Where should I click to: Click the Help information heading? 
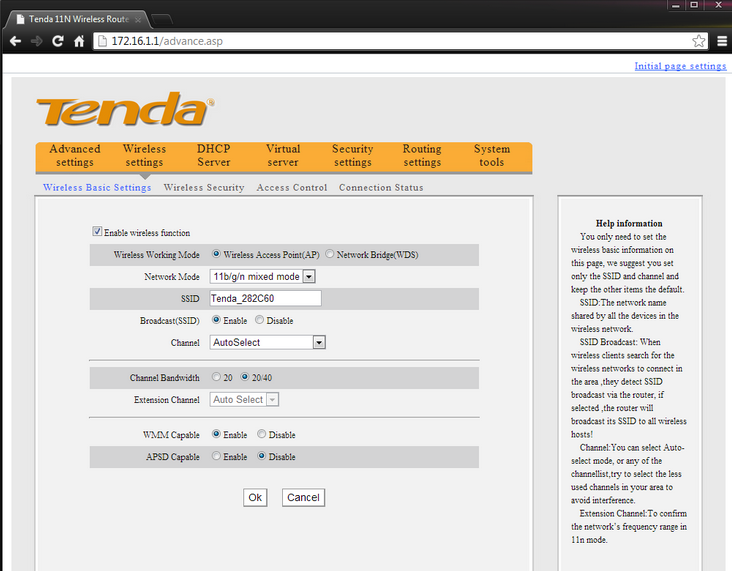(x=629, y=223)
